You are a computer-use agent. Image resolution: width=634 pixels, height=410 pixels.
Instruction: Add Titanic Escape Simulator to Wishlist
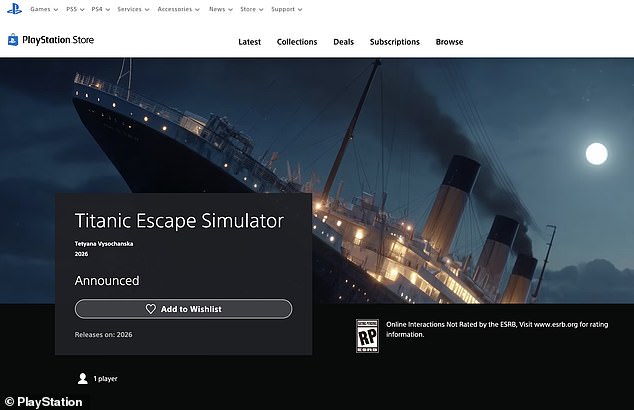click(183, 309)
